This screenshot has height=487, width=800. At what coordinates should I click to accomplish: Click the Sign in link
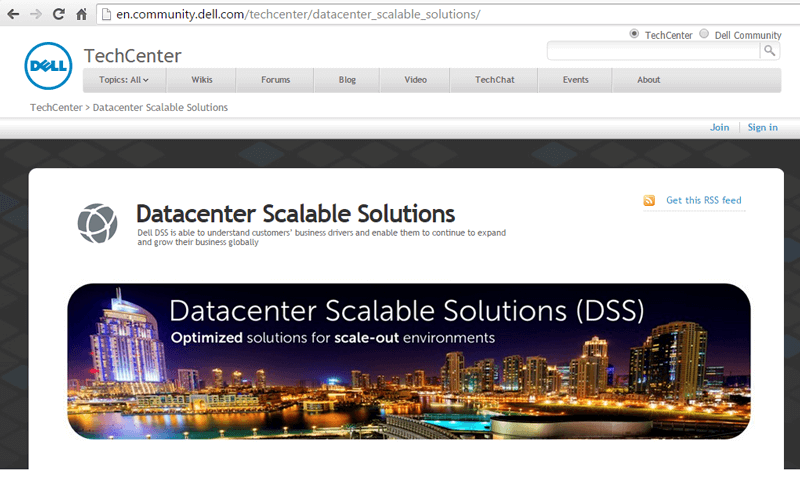click(x=763, y=127)
